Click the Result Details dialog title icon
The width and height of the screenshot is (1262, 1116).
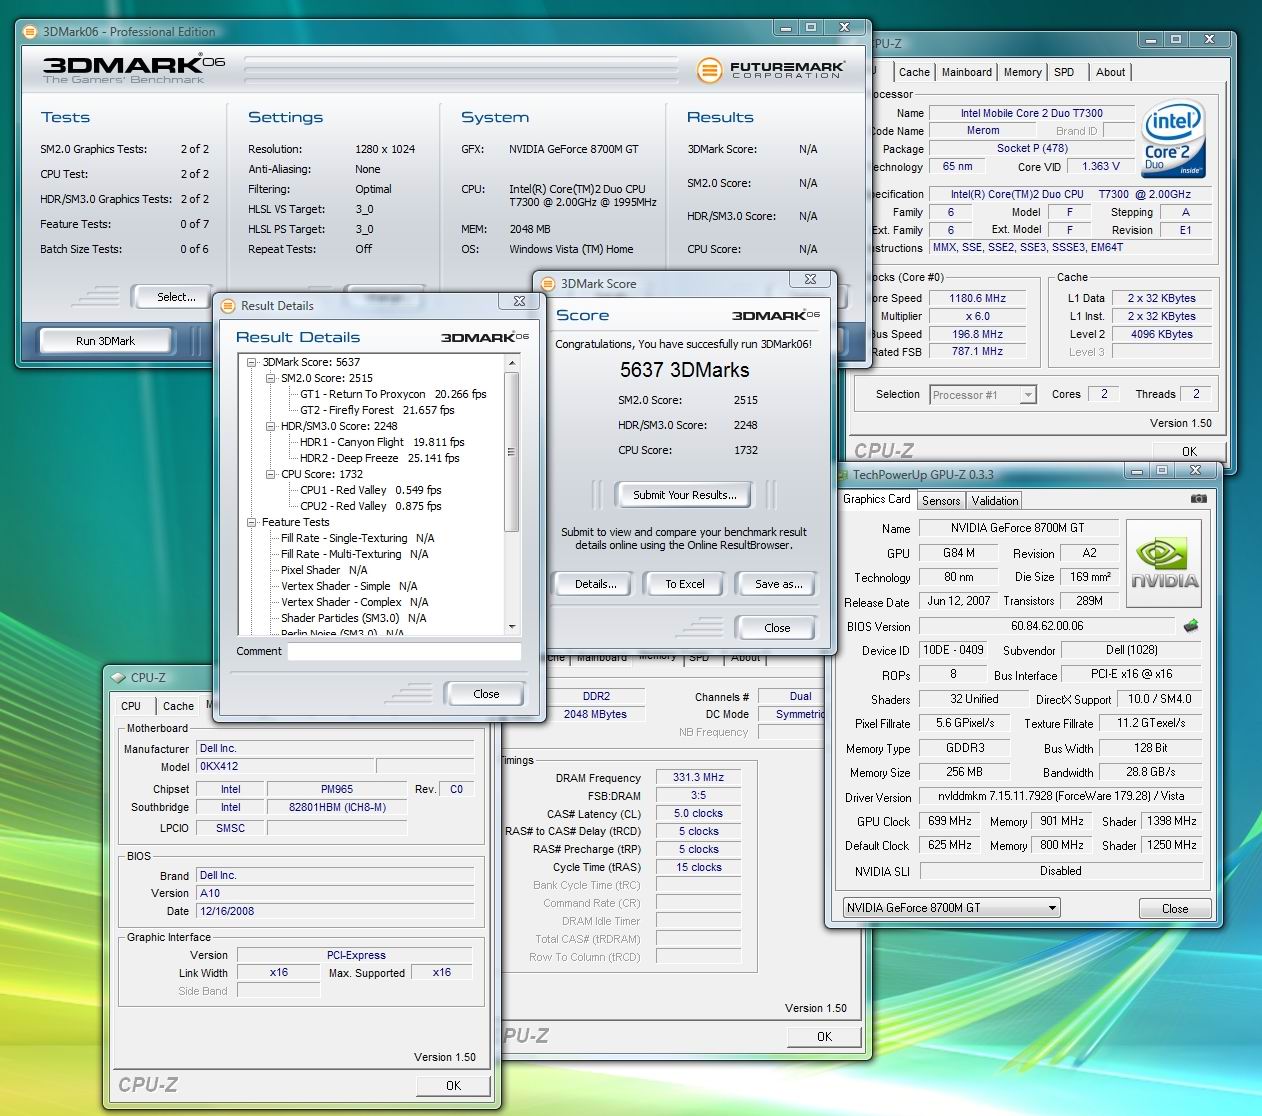228,305
